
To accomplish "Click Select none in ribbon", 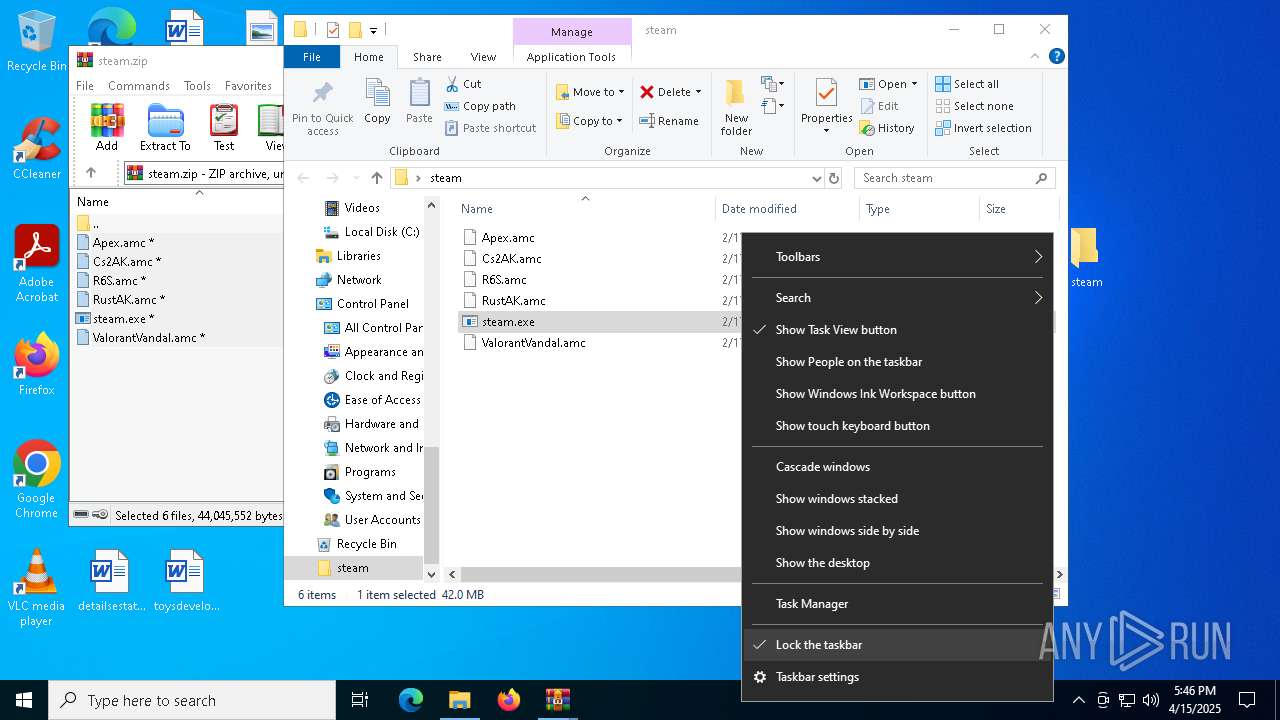I will [x=974, y=106].
